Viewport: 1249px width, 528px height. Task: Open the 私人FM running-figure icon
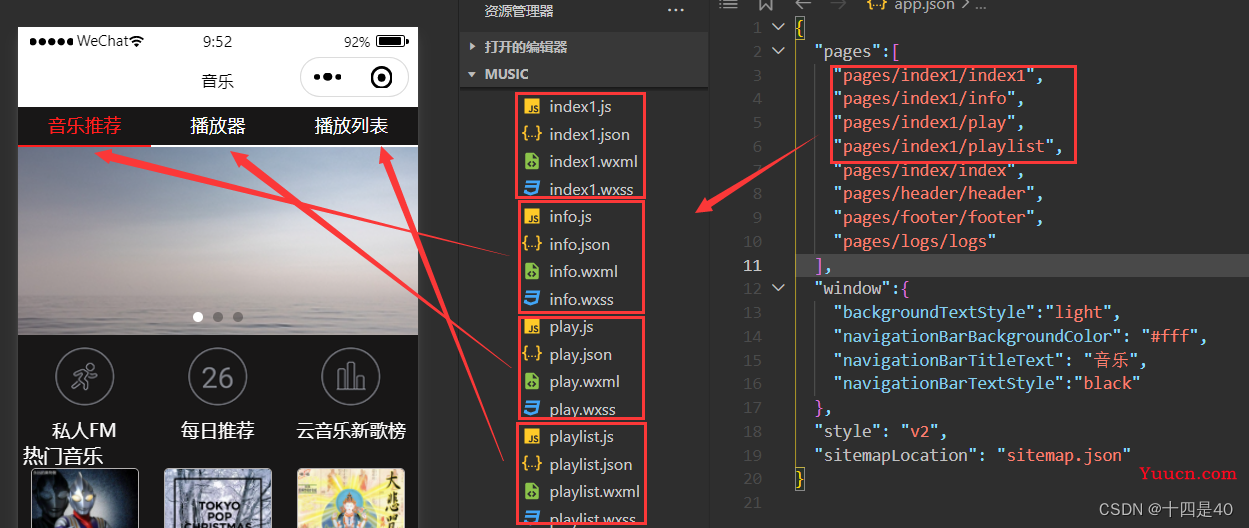[x=85, y=377]
